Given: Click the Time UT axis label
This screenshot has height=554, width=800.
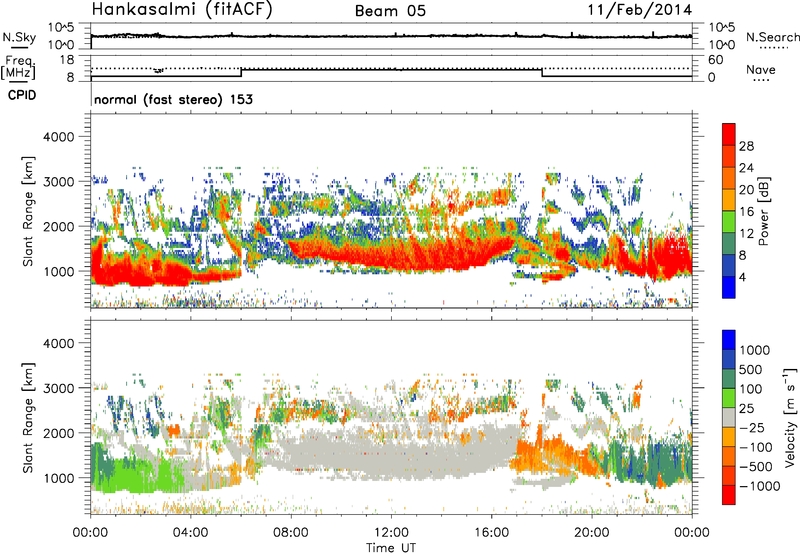Looking at the screenshot, I should [x=391, y=548].
